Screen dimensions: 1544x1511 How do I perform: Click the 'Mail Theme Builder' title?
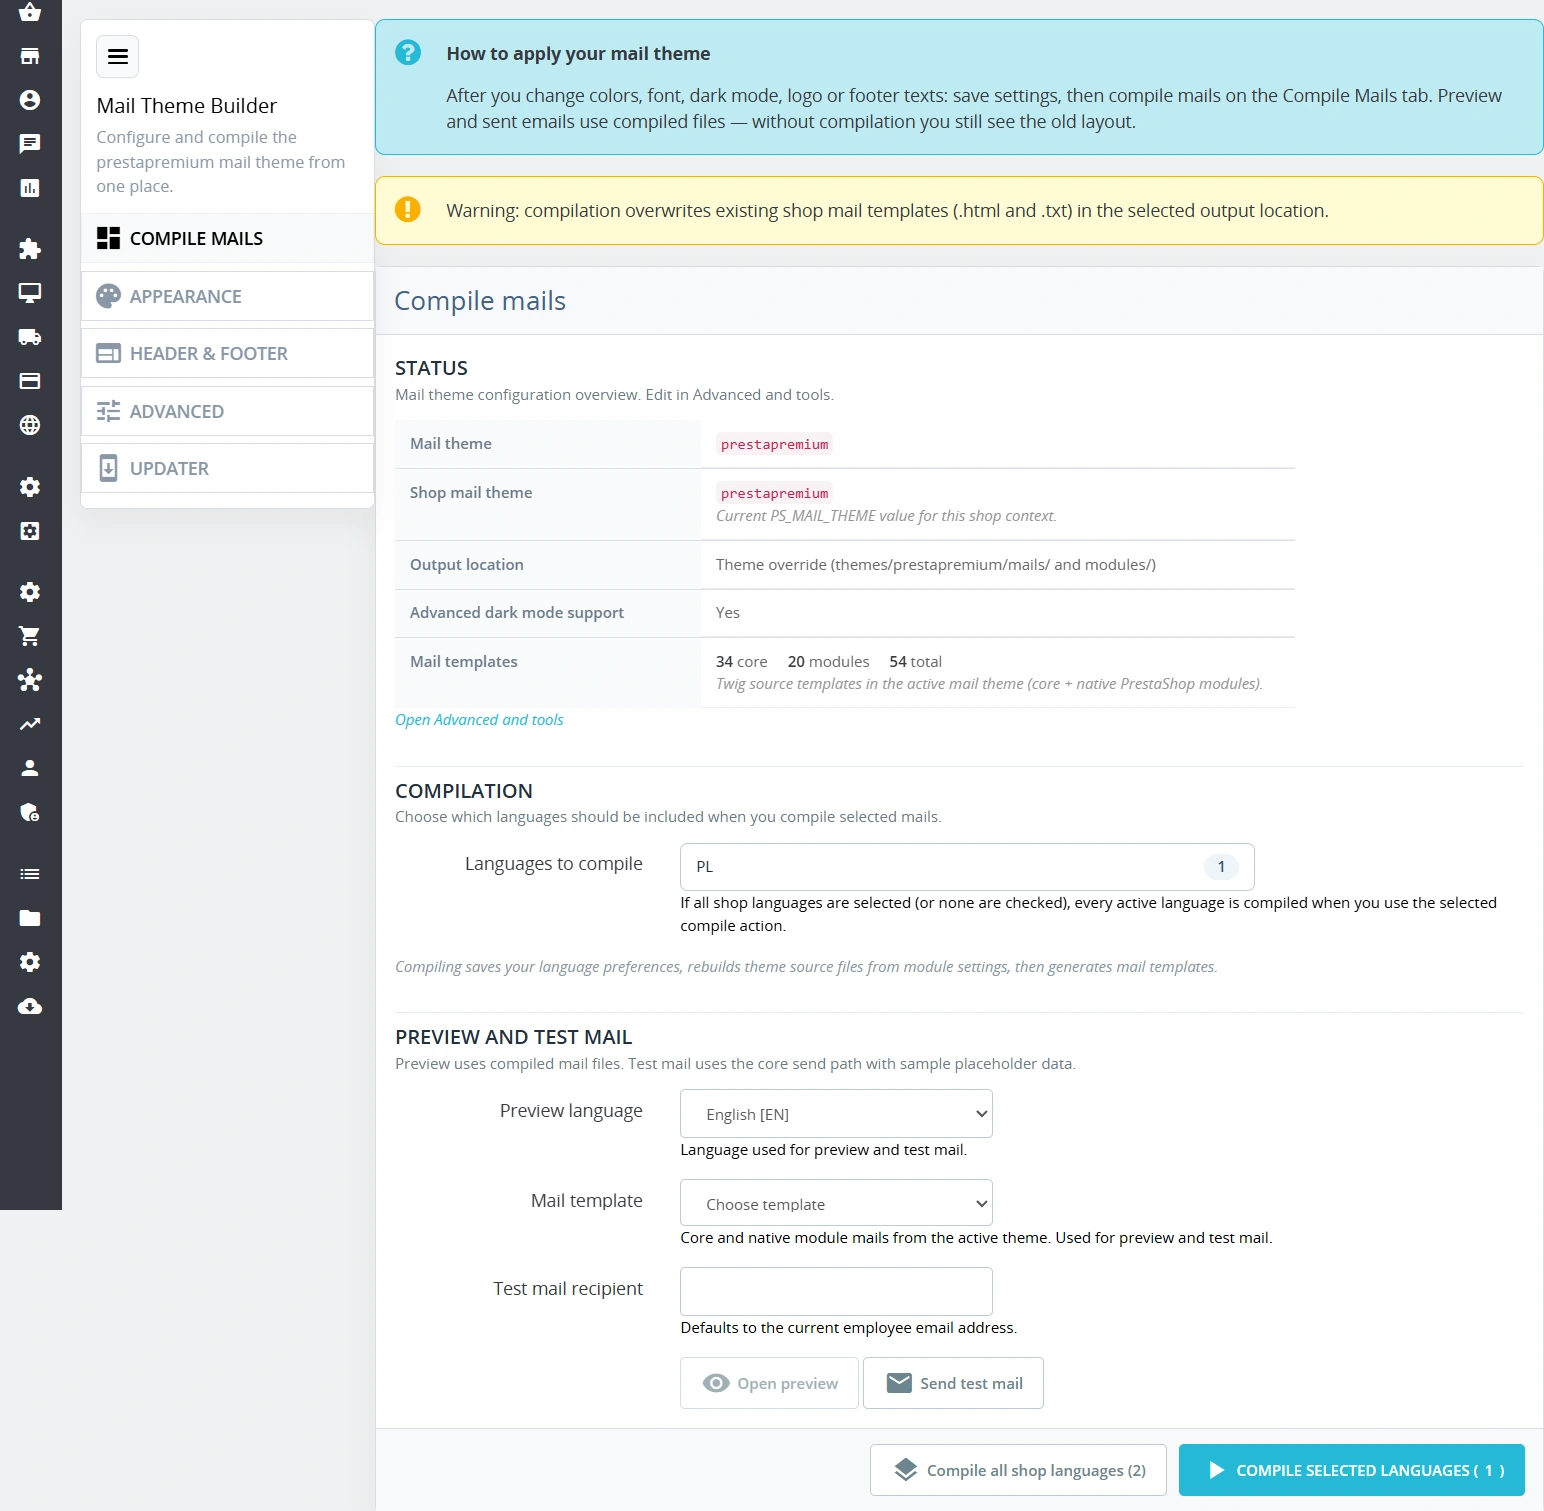(x=187, y=106)
